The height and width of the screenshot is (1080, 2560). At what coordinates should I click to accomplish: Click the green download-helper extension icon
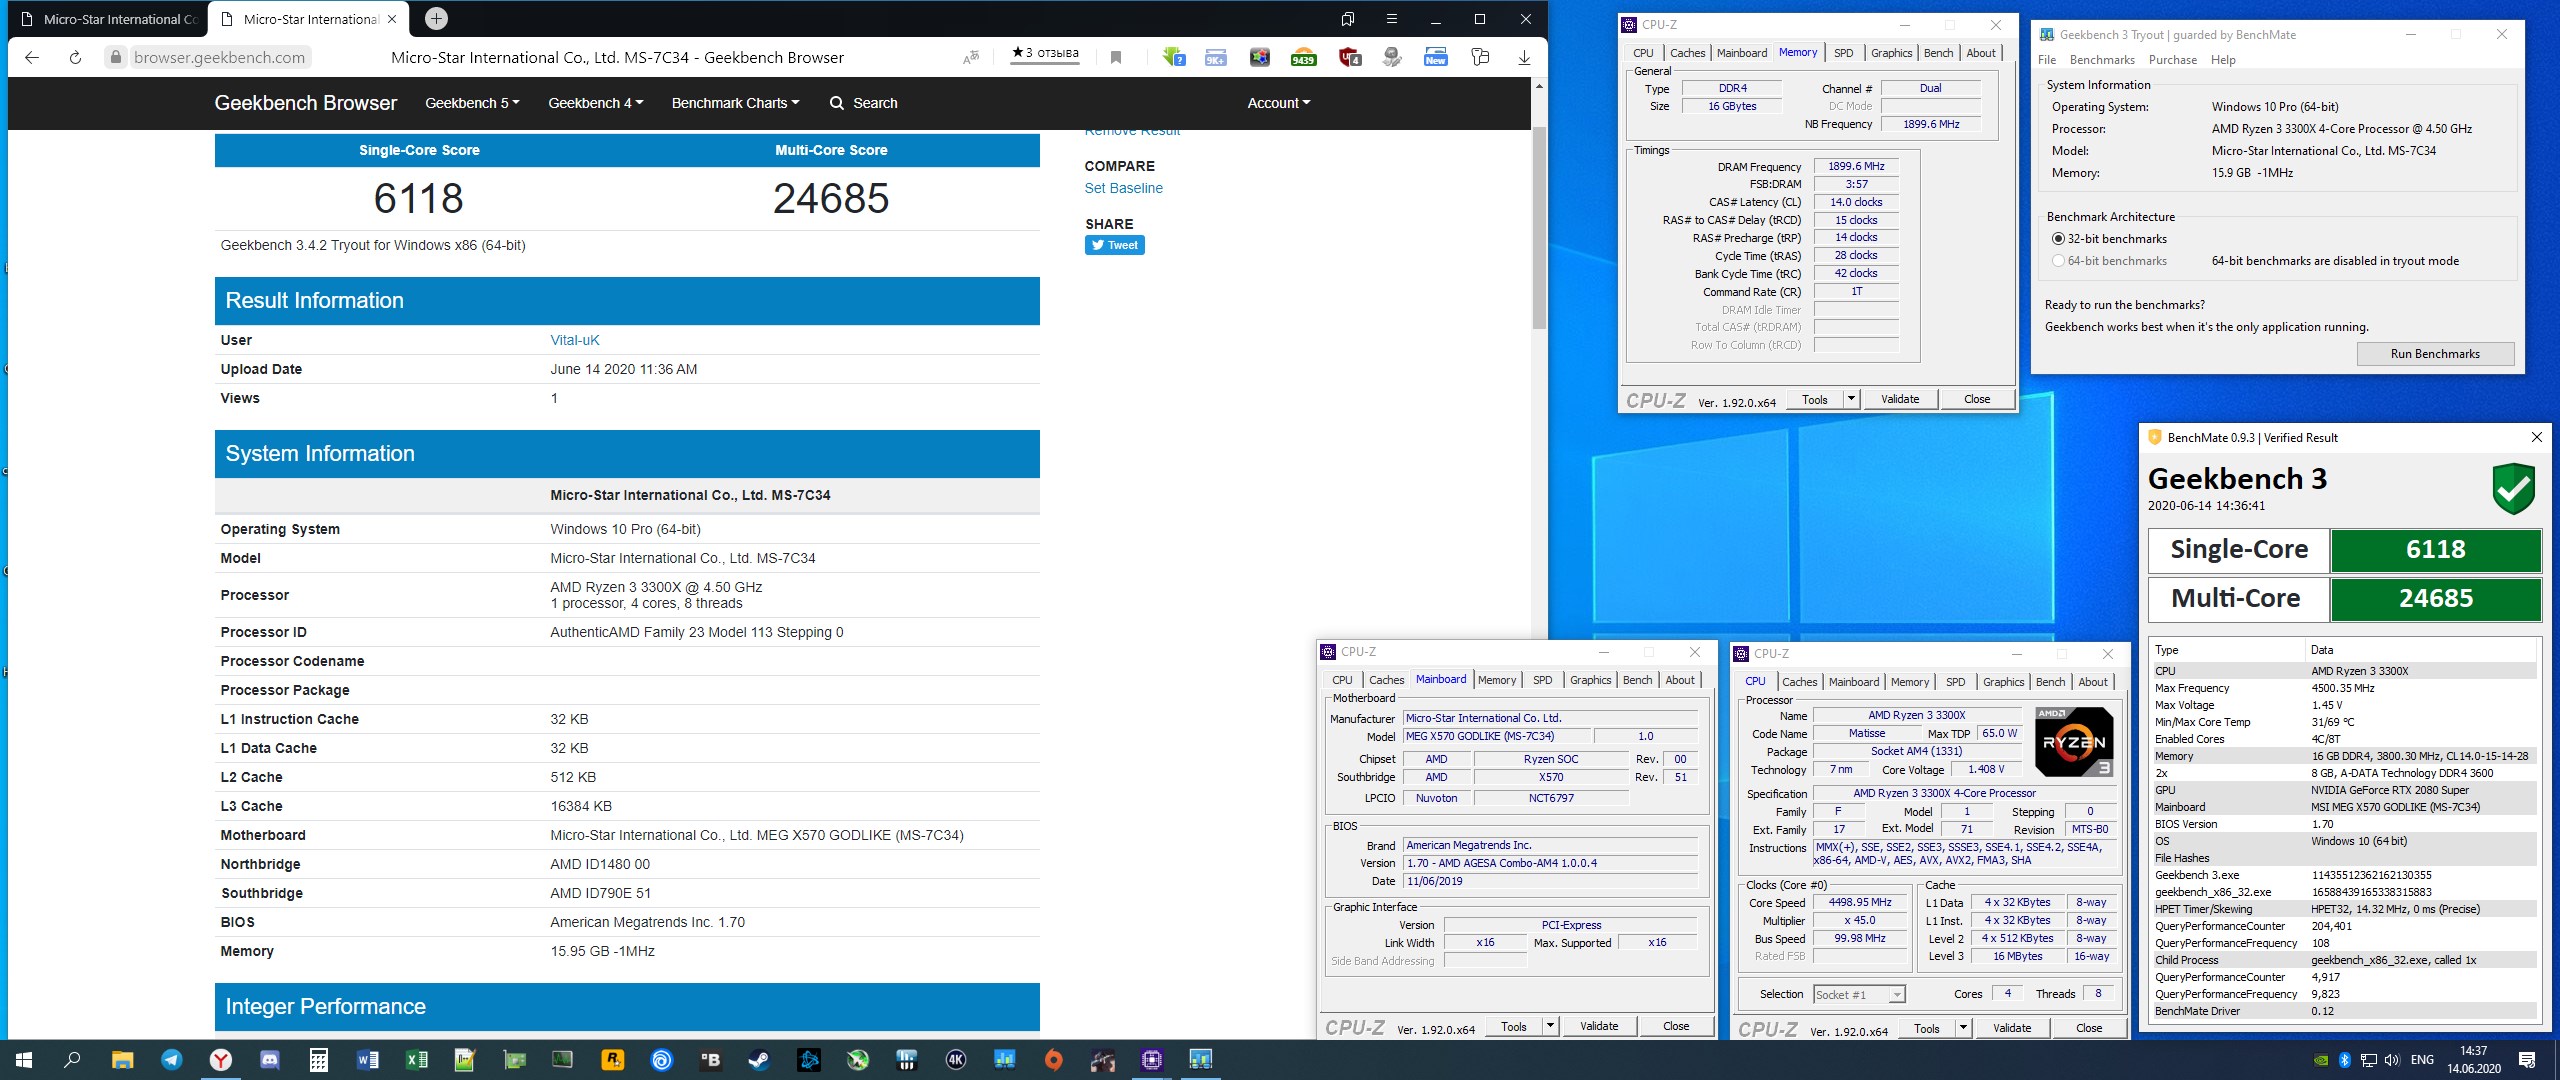tap(1173, 57)
